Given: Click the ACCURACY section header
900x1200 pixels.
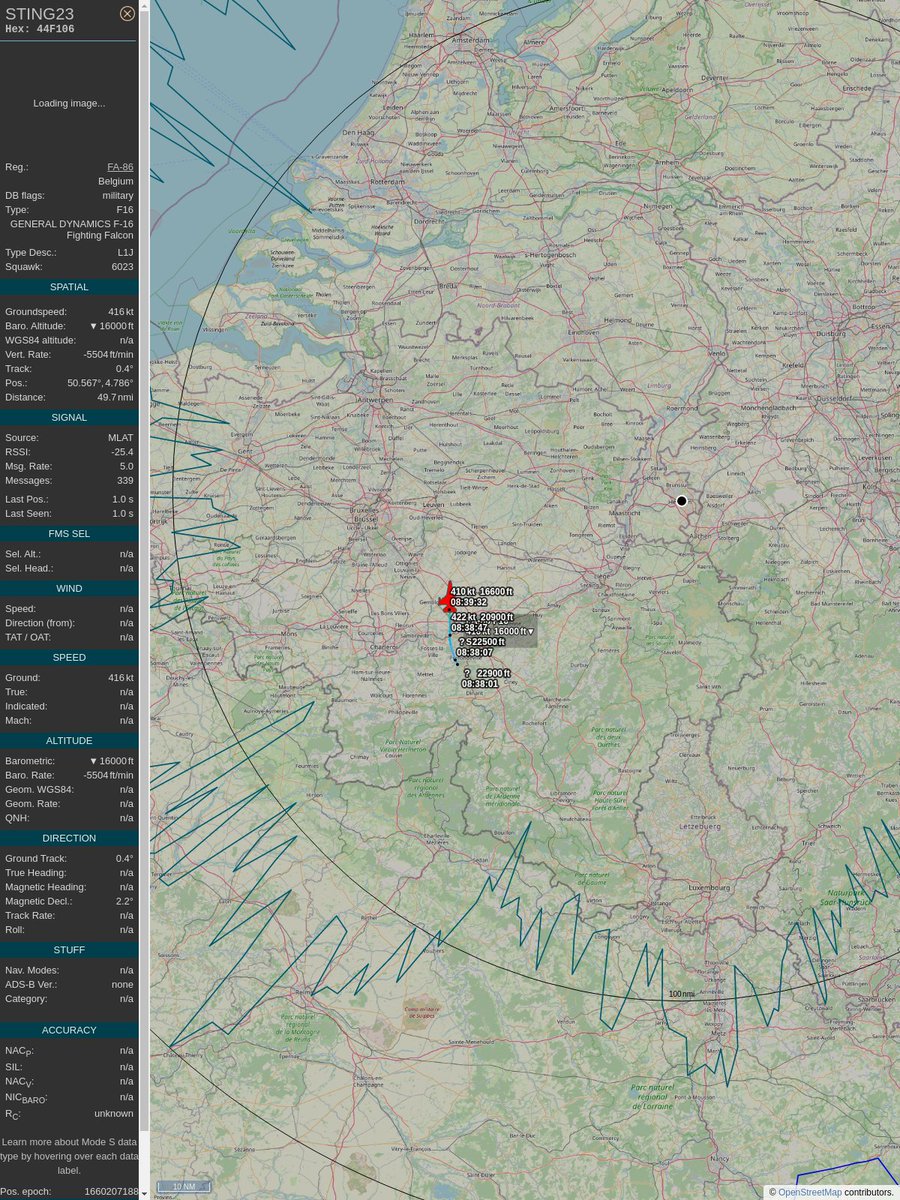Looking at the screenshot, I should (68, 1029).
